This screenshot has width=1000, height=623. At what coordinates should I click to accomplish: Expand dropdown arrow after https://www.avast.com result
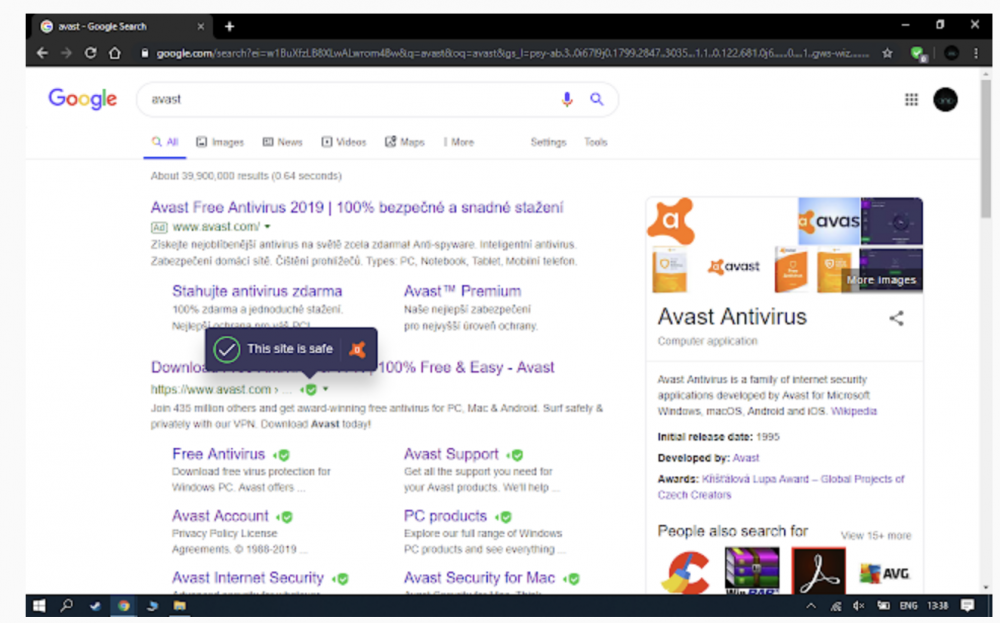tap(325, 389)
